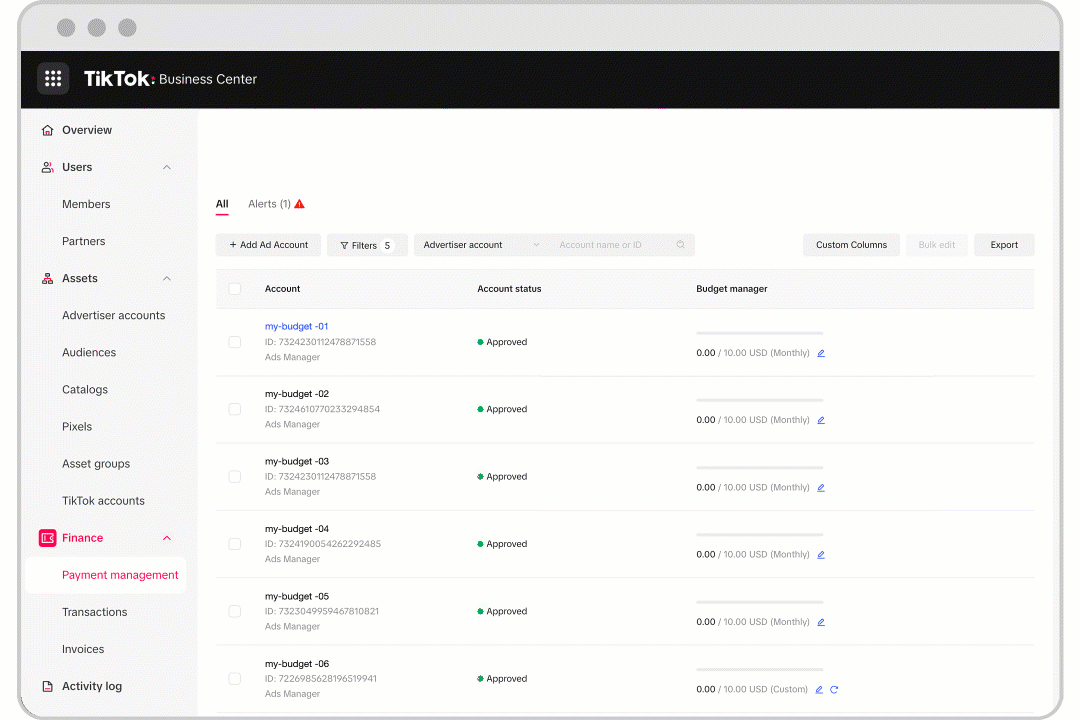The image size is (1080, 720).
Task: Open the Advertiser account dropdown
Action: pyautogui.click(x=481, y=245)
